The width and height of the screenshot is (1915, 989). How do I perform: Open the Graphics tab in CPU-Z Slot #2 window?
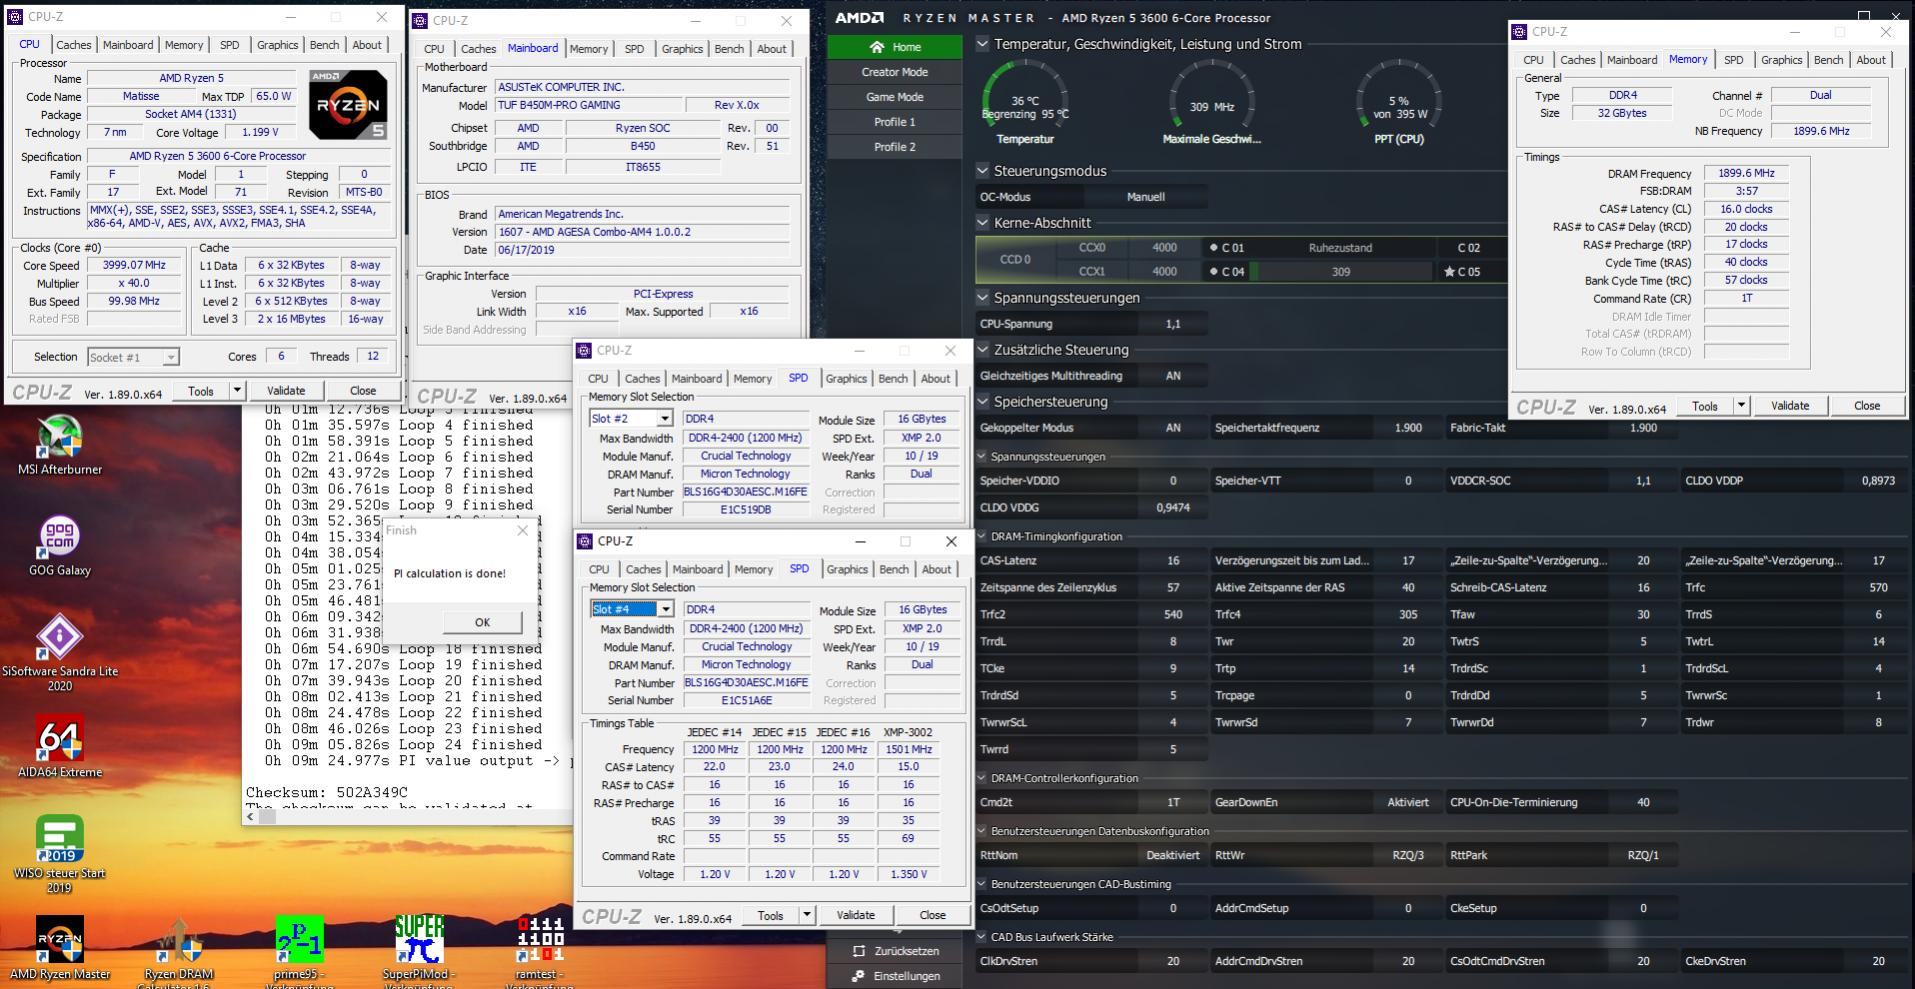tap(846, 379)
